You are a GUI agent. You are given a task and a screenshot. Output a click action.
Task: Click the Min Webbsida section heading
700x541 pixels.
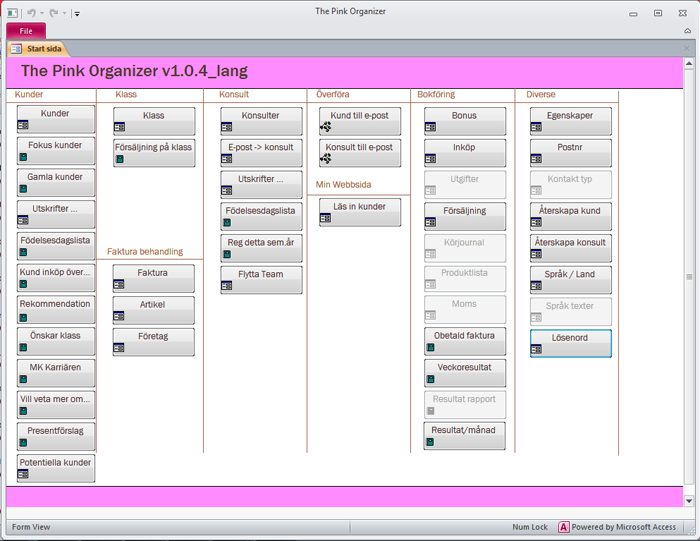343,185
